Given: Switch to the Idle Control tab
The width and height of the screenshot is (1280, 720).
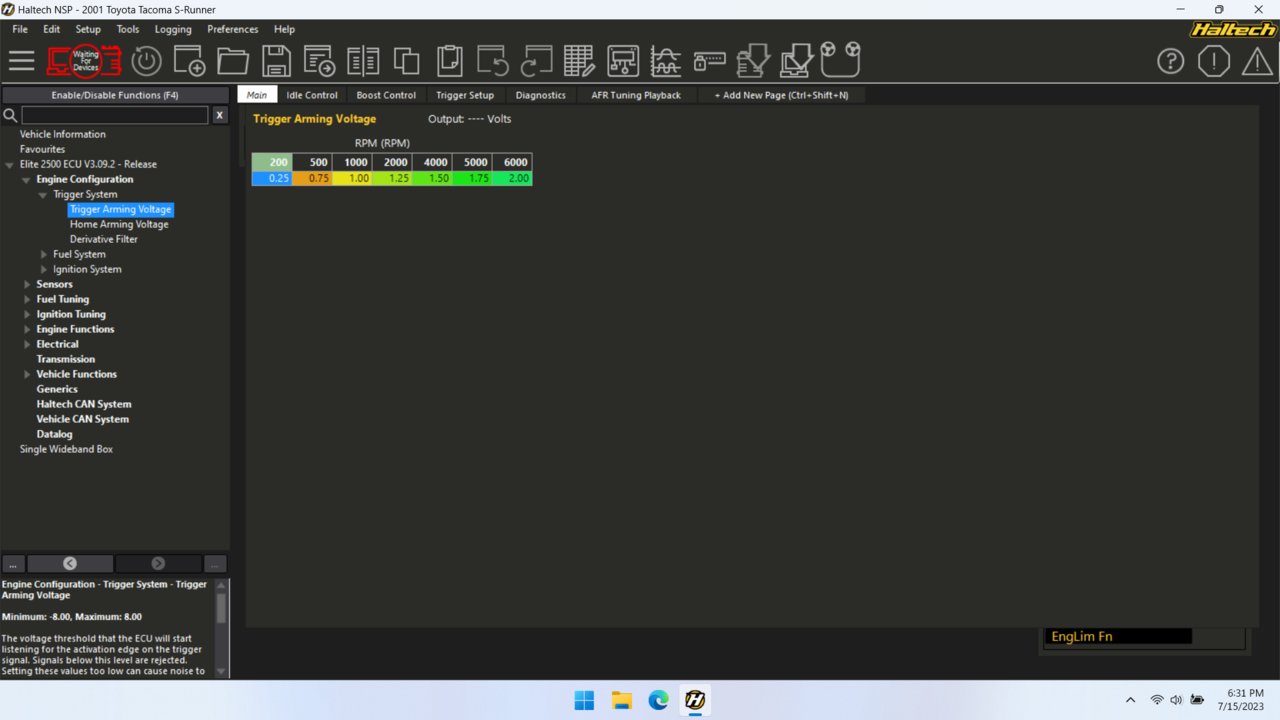Looking at the screenshot, I should click(312, 95).
